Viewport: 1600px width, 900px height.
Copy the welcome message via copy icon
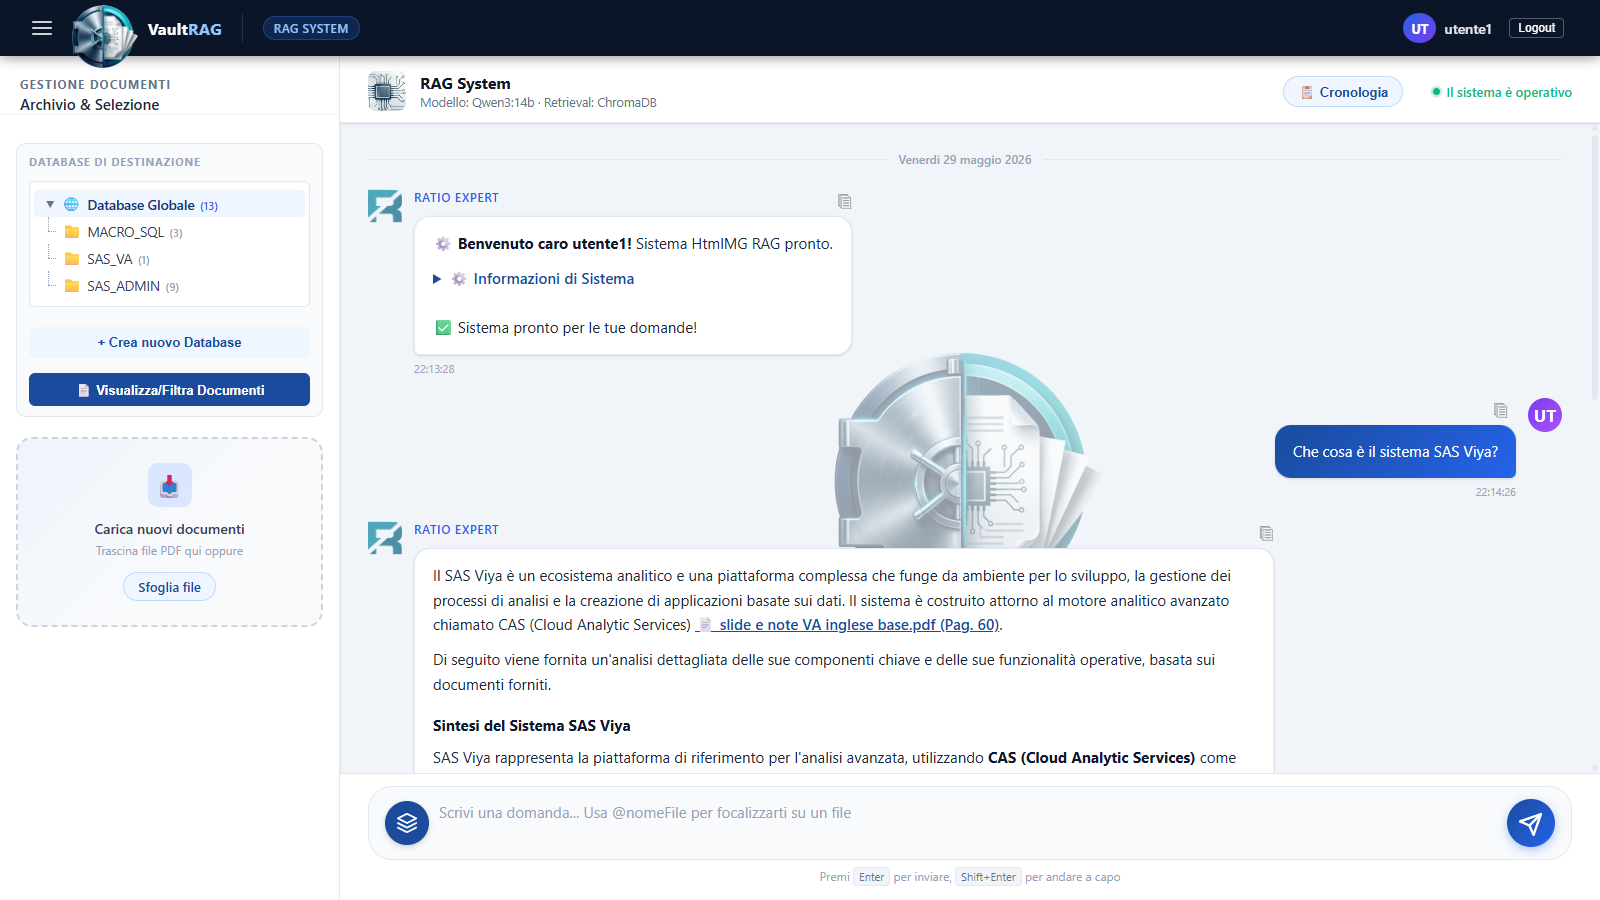pos(845,201)
